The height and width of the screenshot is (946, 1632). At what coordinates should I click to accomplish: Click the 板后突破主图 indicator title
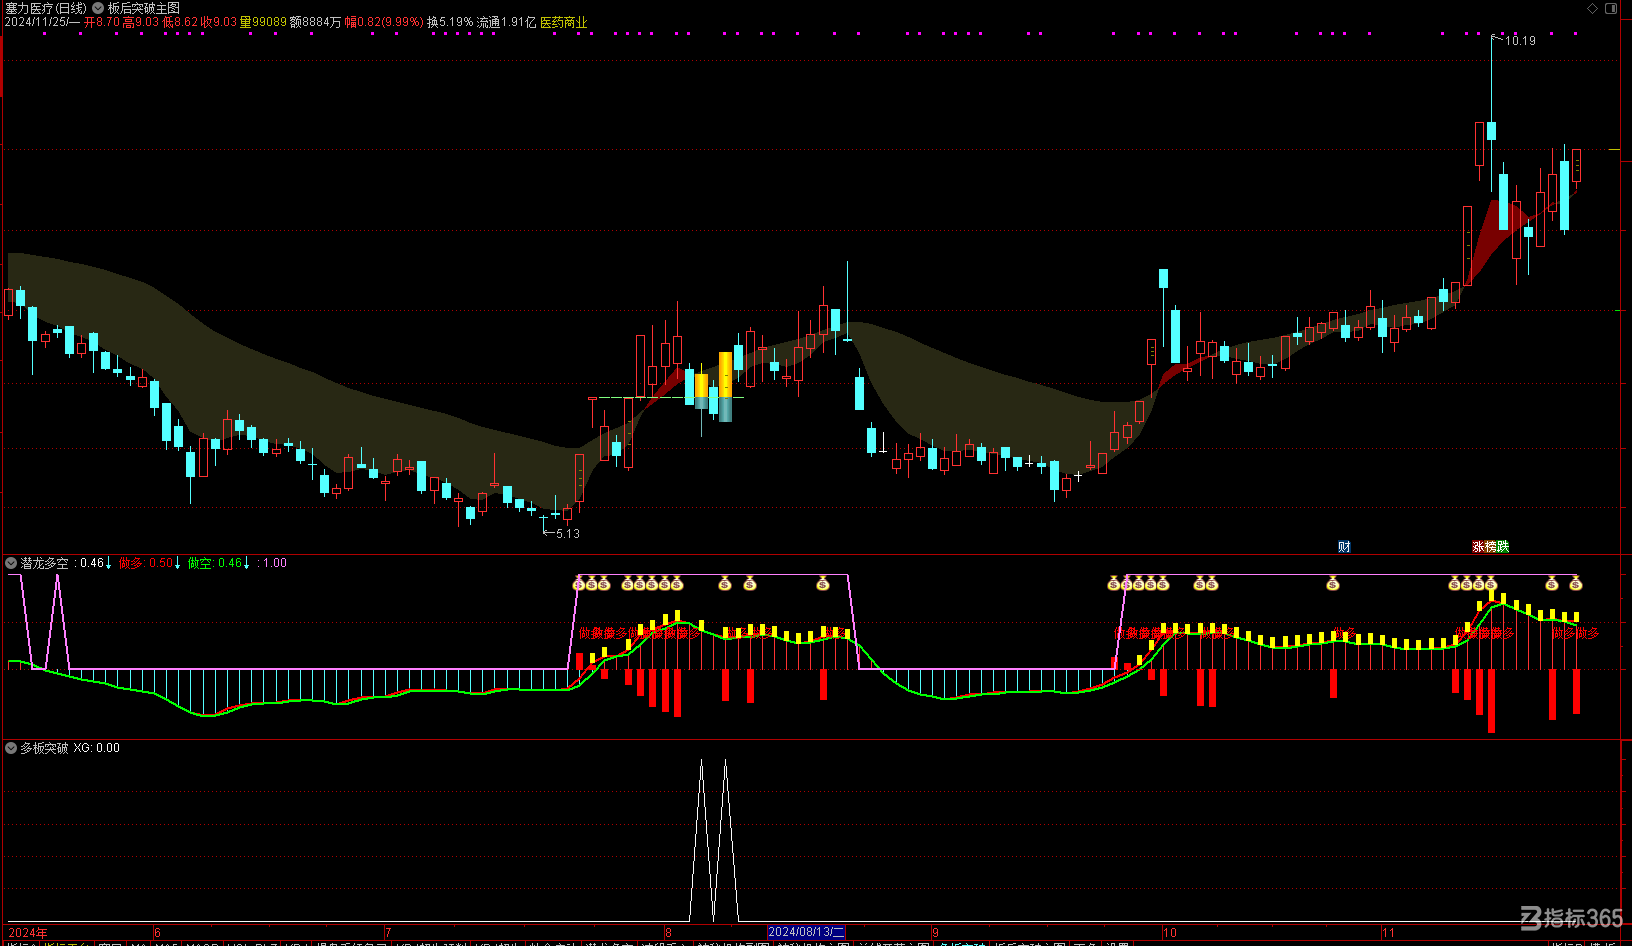[144, 8]
